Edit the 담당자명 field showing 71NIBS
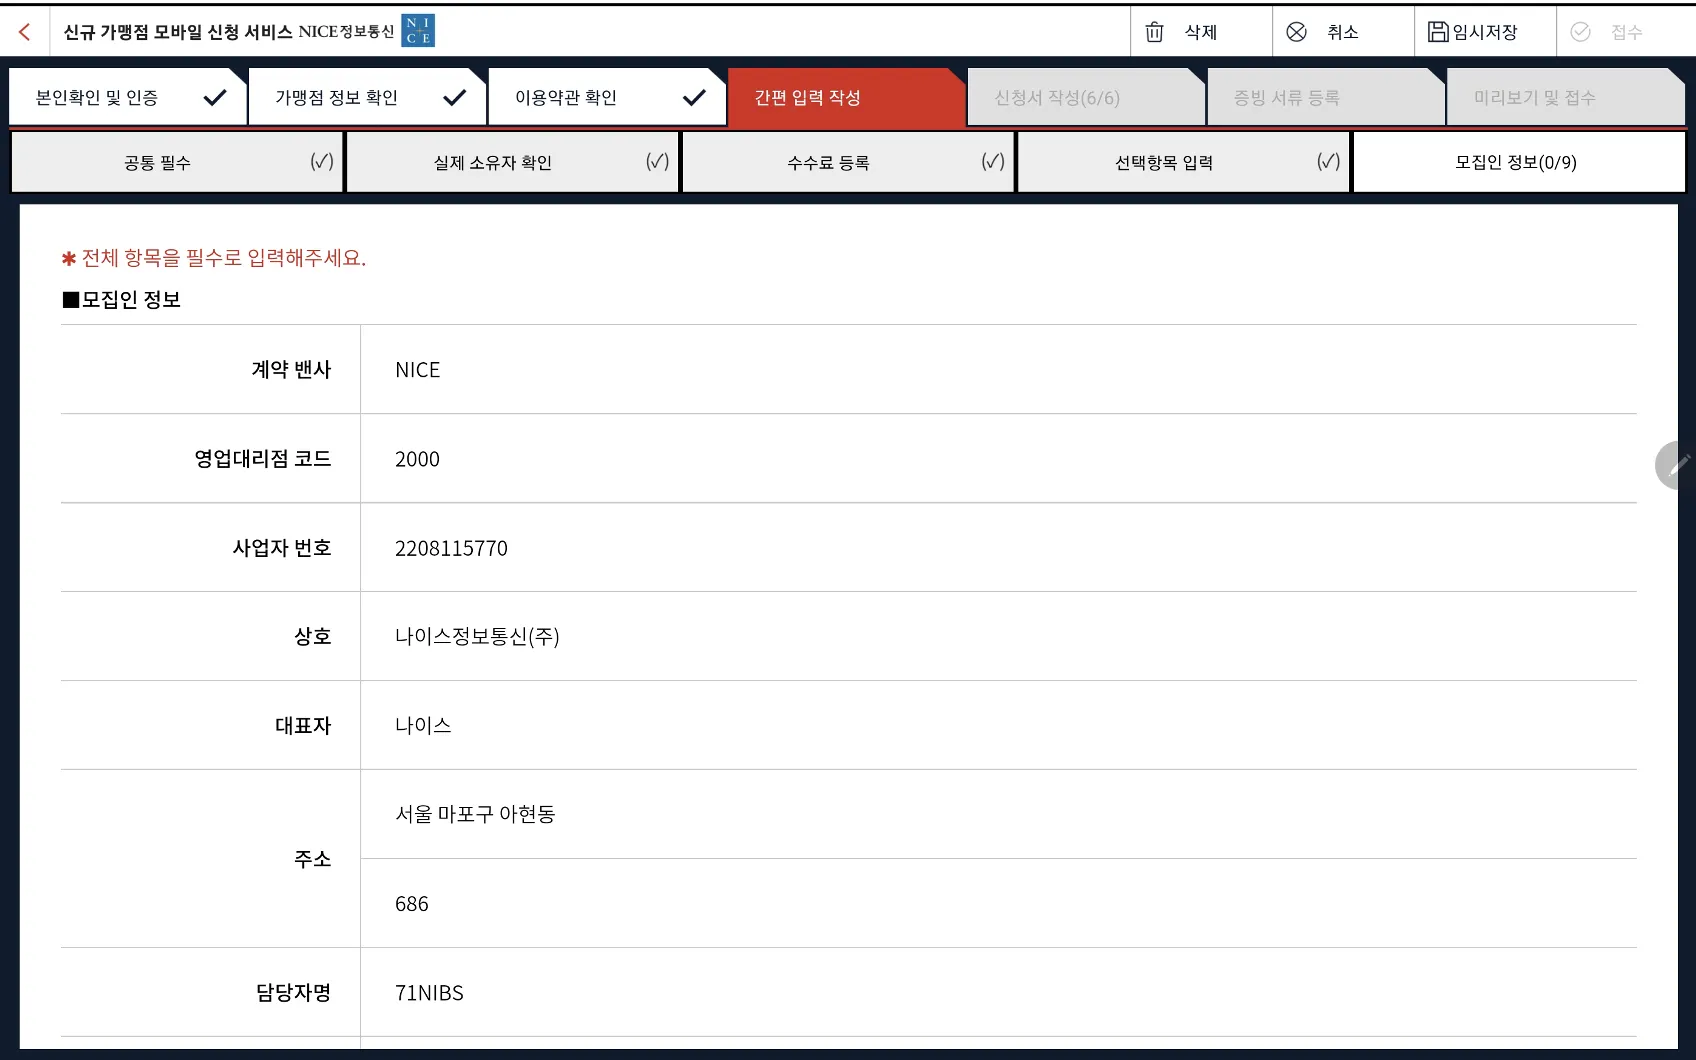Viewport: 1696px width, 1060px height. [x=998, y=992]
